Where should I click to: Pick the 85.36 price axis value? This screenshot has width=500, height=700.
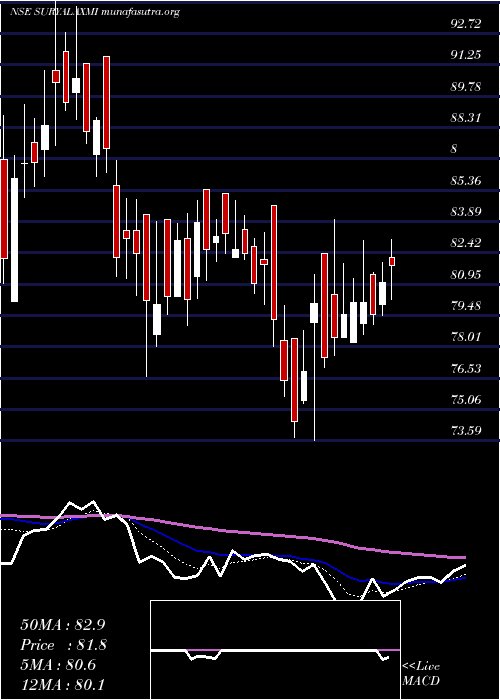(x=466, y=181)
